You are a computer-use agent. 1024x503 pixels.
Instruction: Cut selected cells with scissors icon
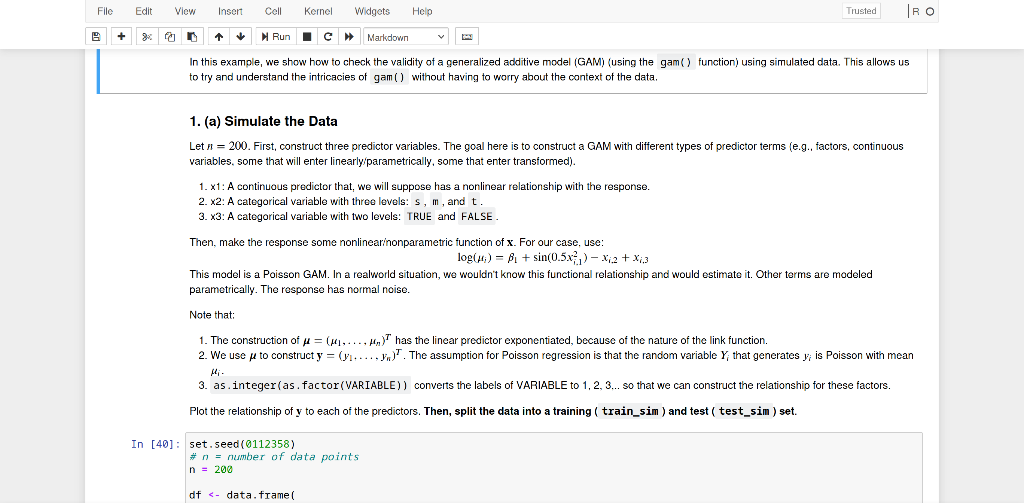coord(147,37)
